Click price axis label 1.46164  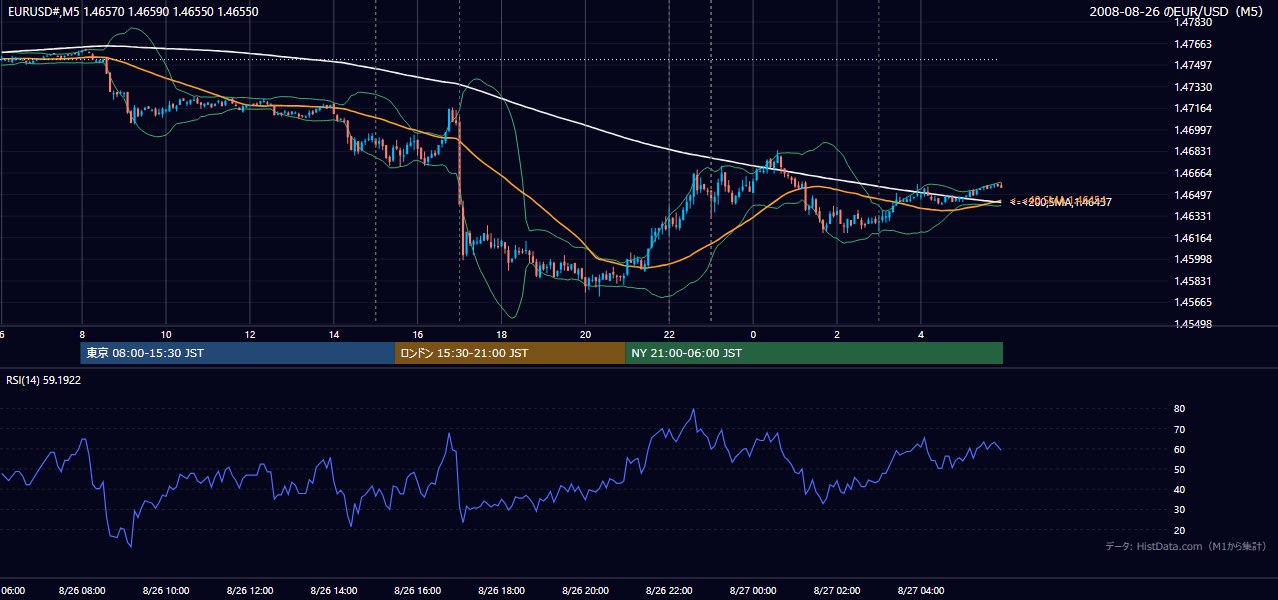tap(1192, 238)
